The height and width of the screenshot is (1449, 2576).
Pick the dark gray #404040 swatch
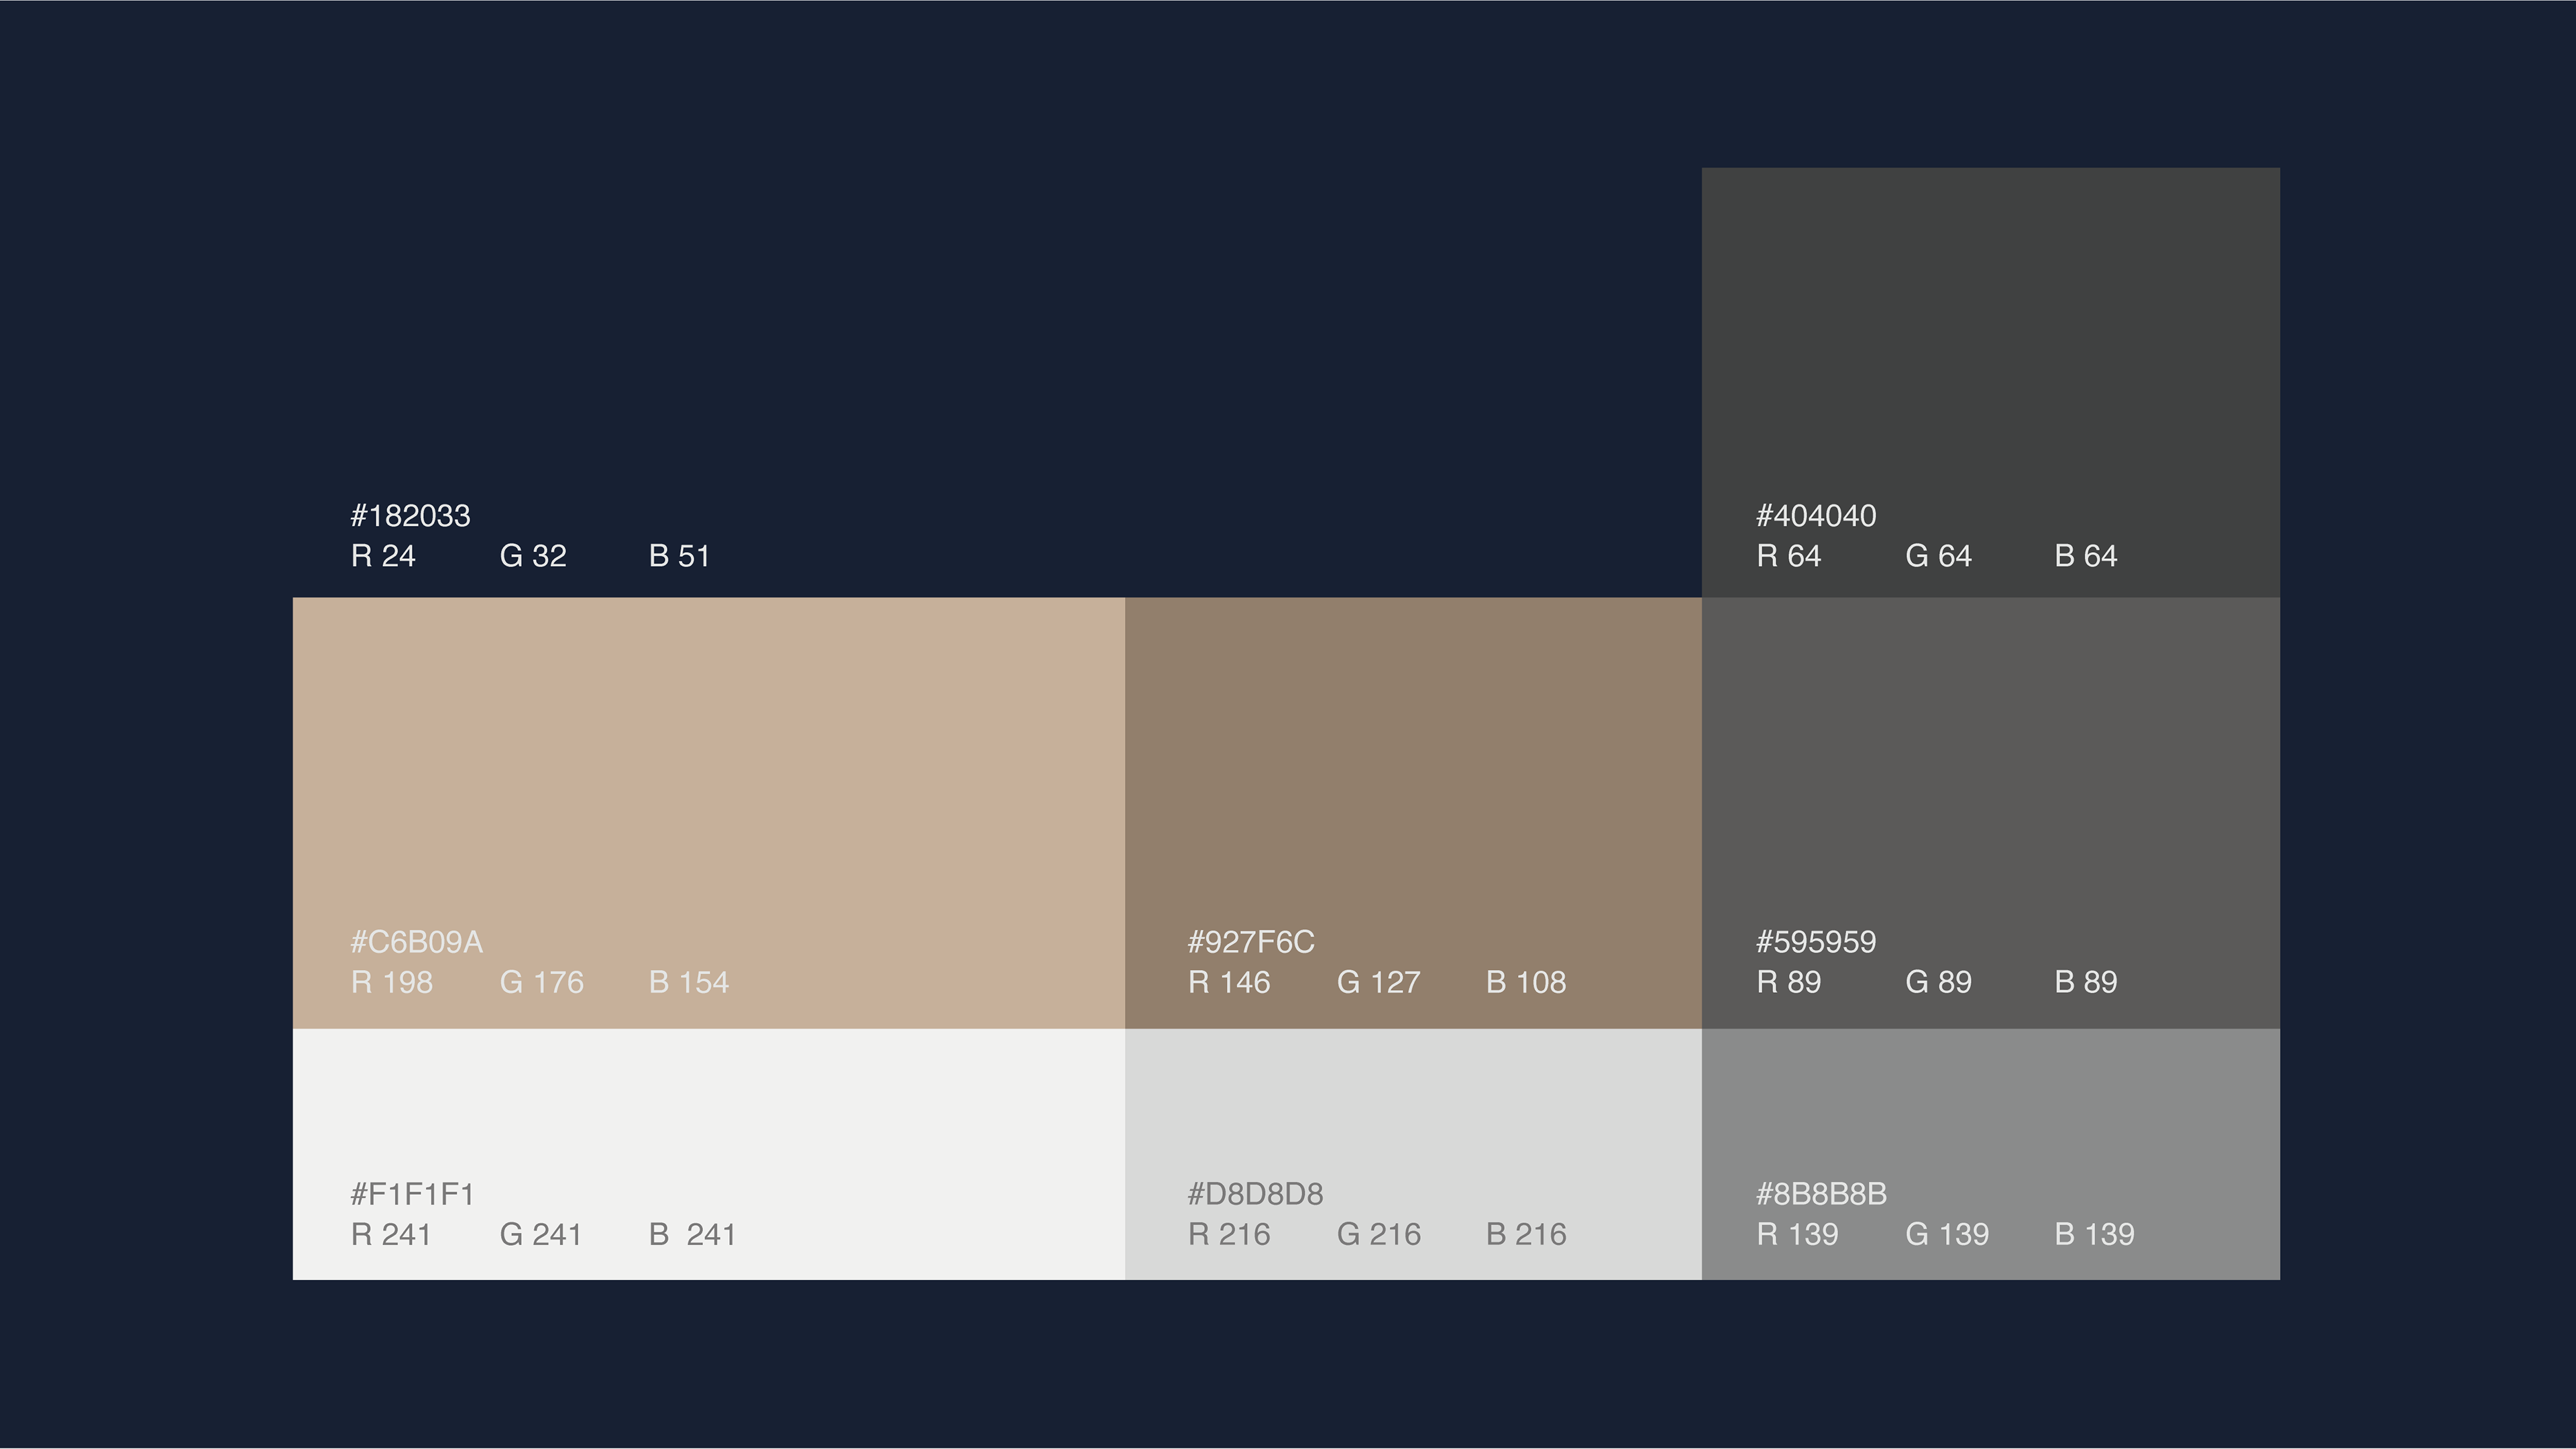1991,383
